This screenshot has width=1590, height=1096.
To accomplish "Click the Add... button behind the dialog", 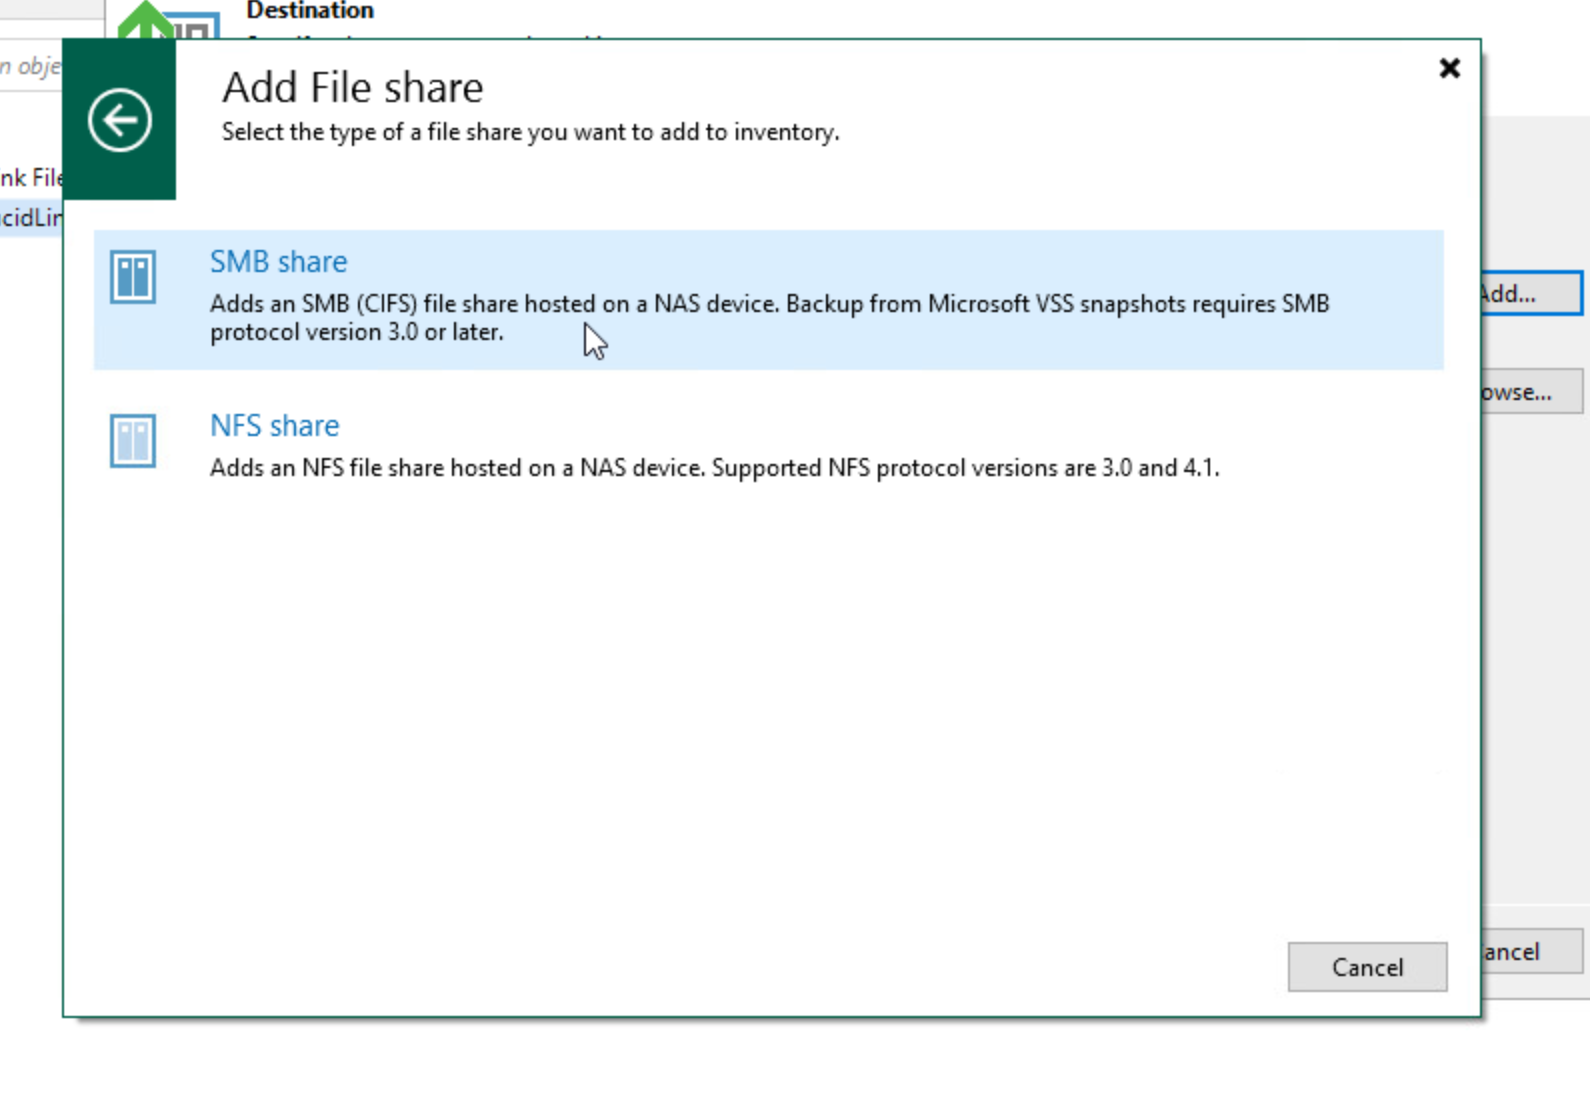I will pyautogui.click(x=1532, y=293).
